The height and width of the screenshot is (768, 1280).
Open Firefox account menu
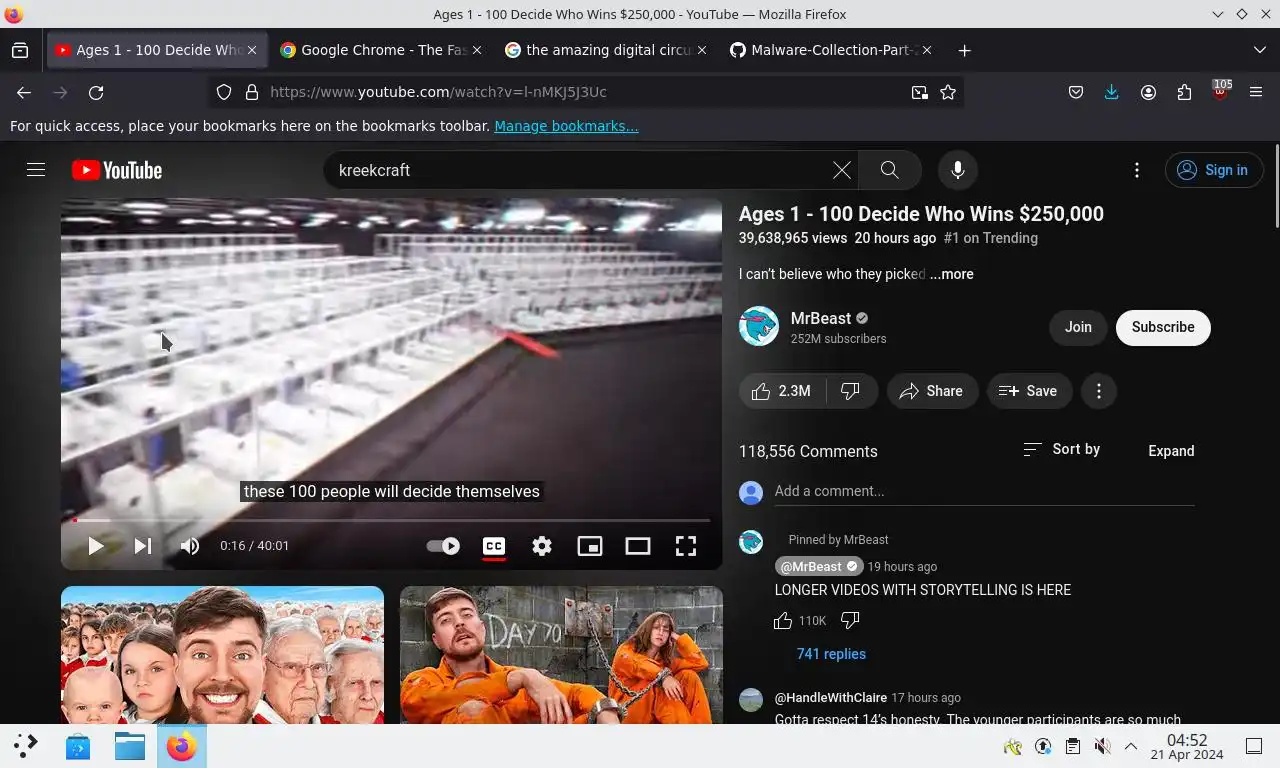(1148, 92)
